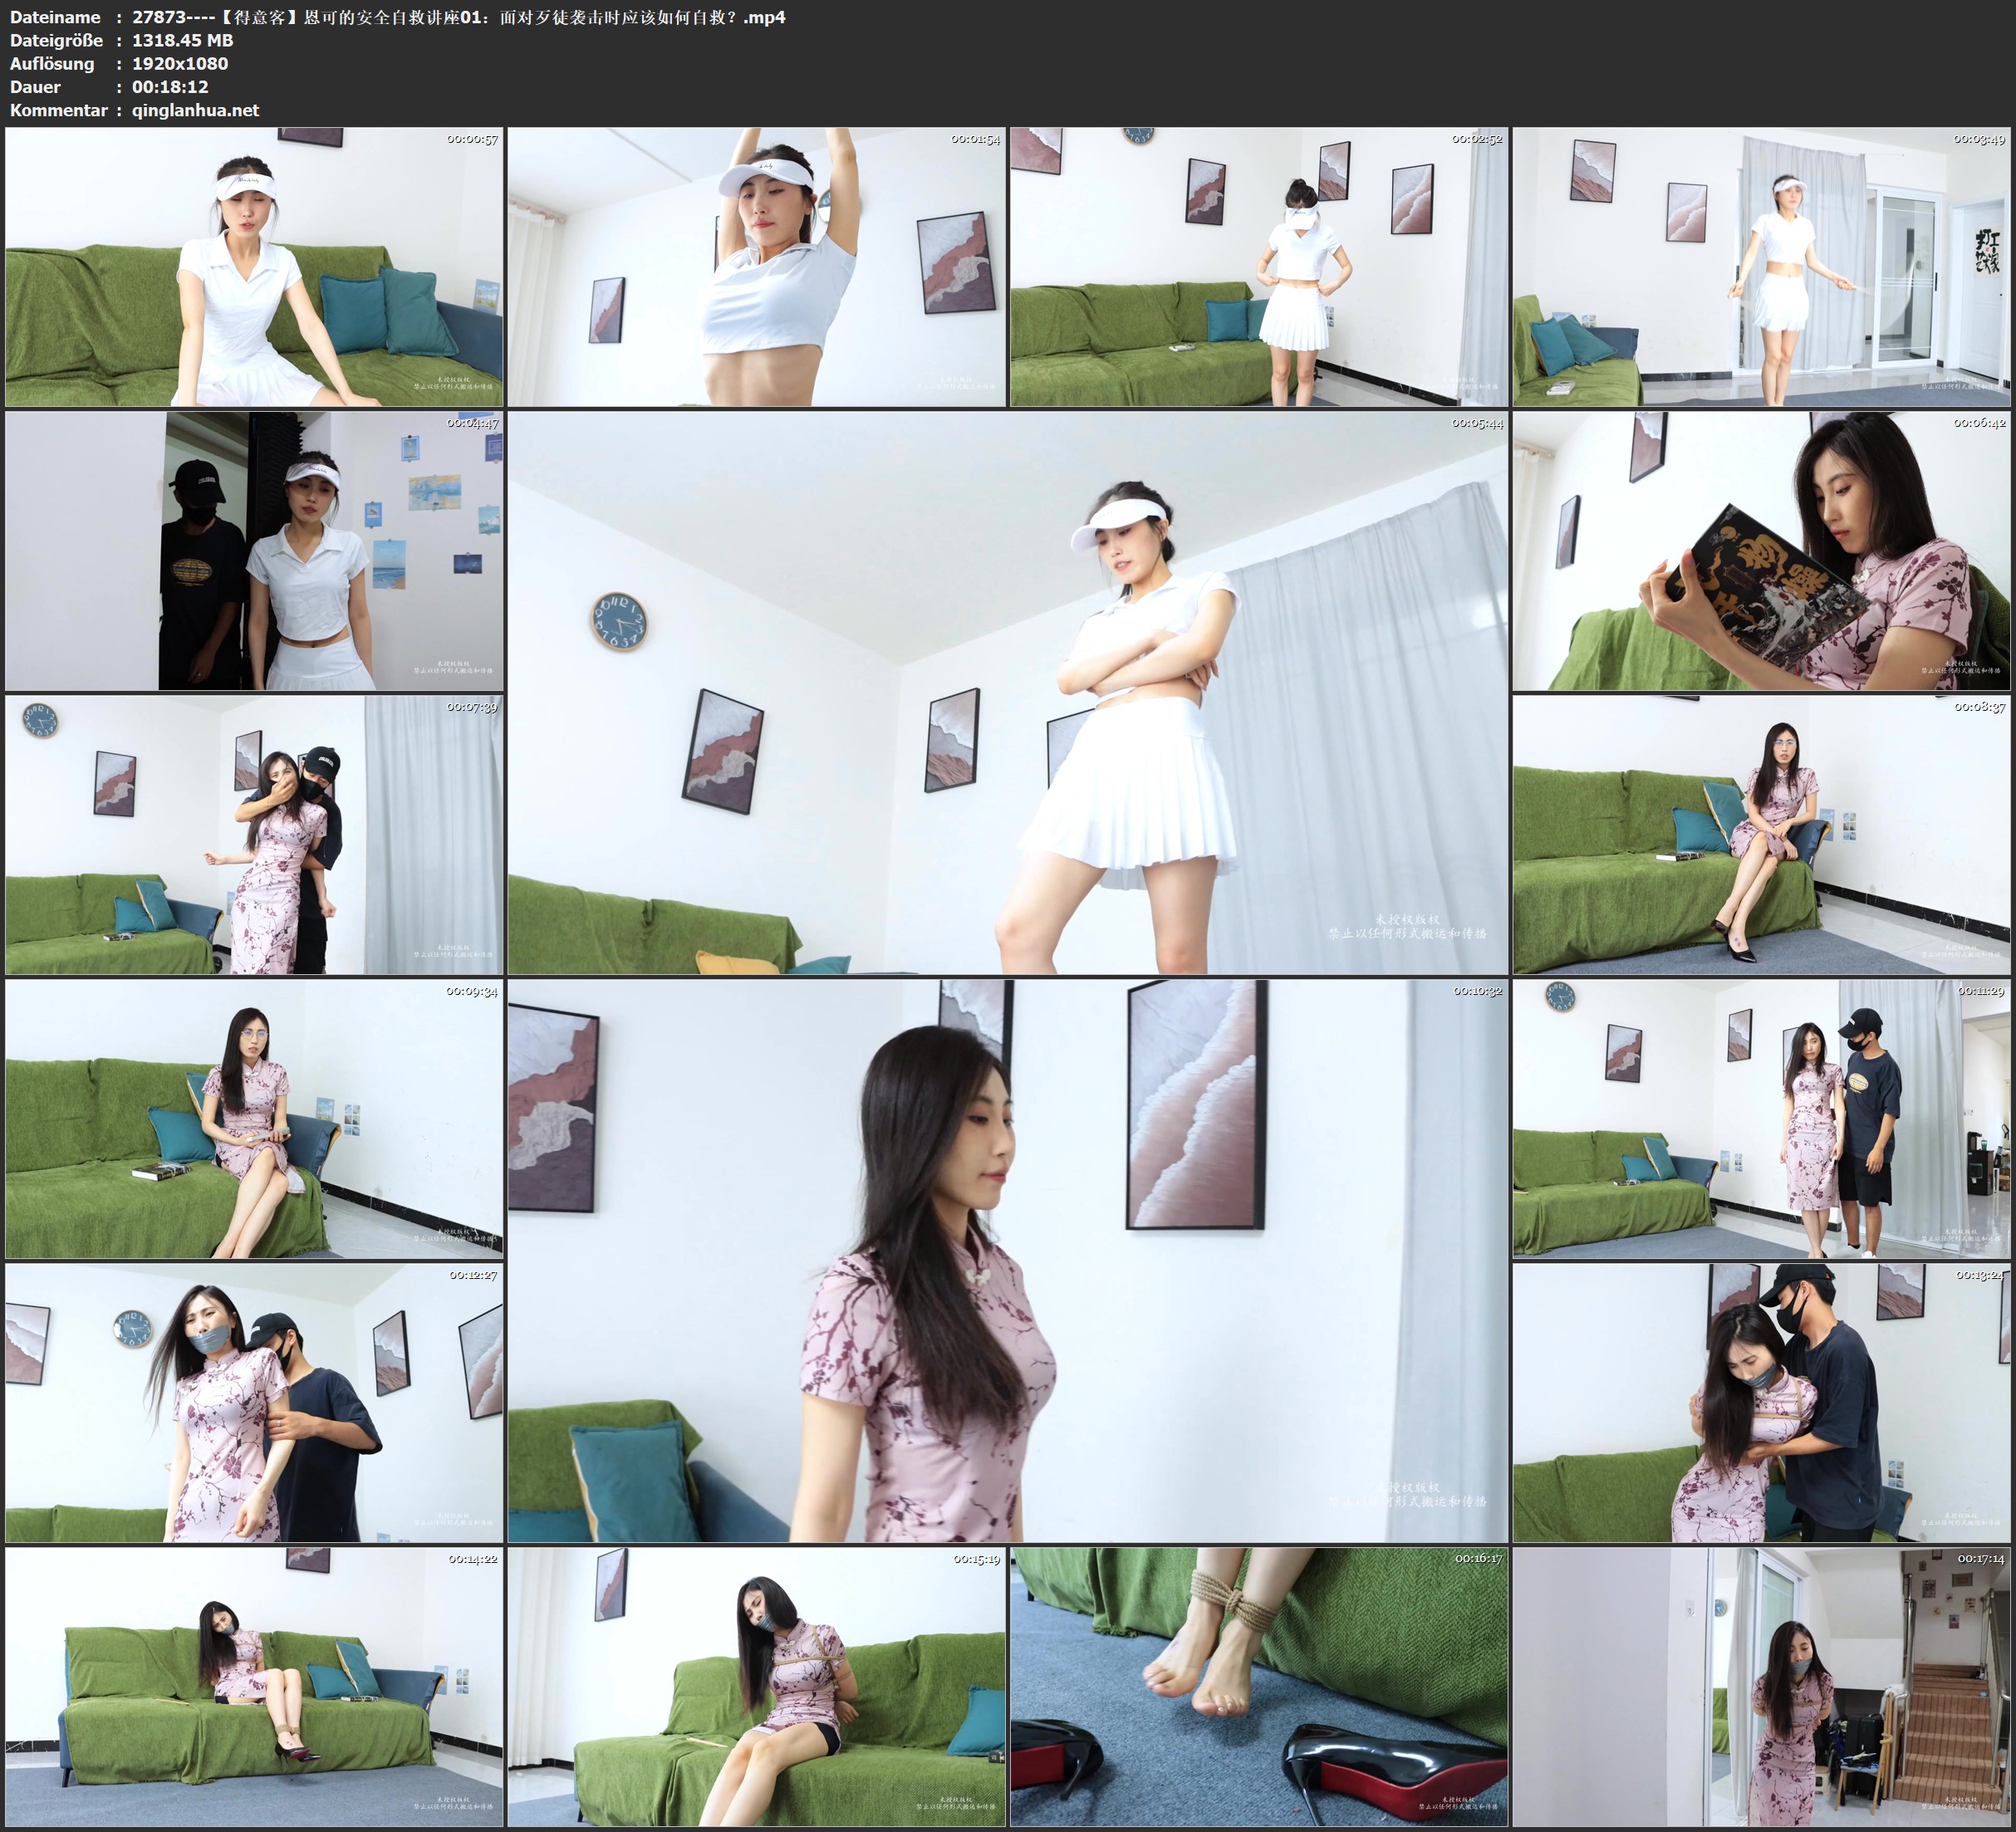Open the book-reading frame at 00:06:42
2016x1832 pixels.
(1760, 551)
